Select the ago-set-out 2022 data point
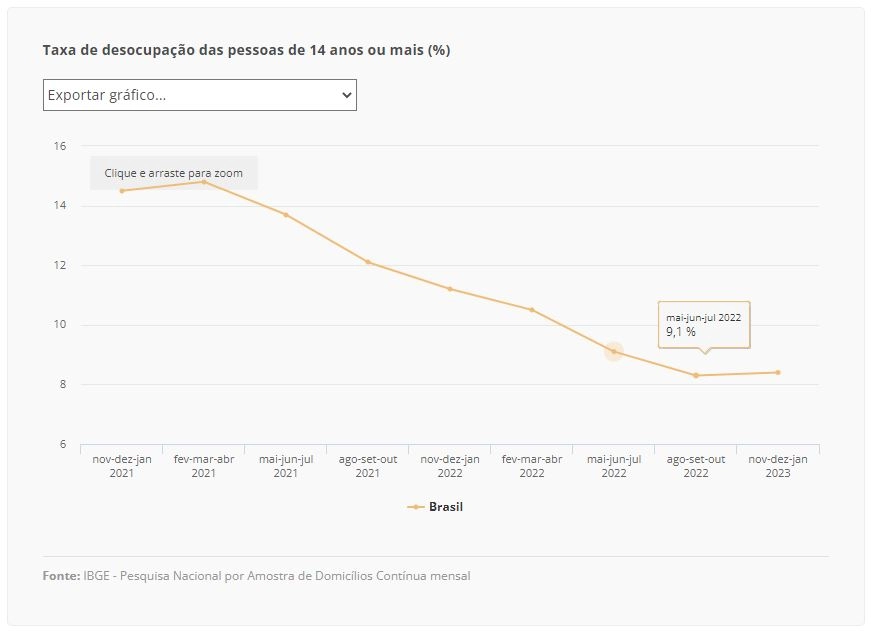Viewport: 871px width, 631px height. coord(696,375)
